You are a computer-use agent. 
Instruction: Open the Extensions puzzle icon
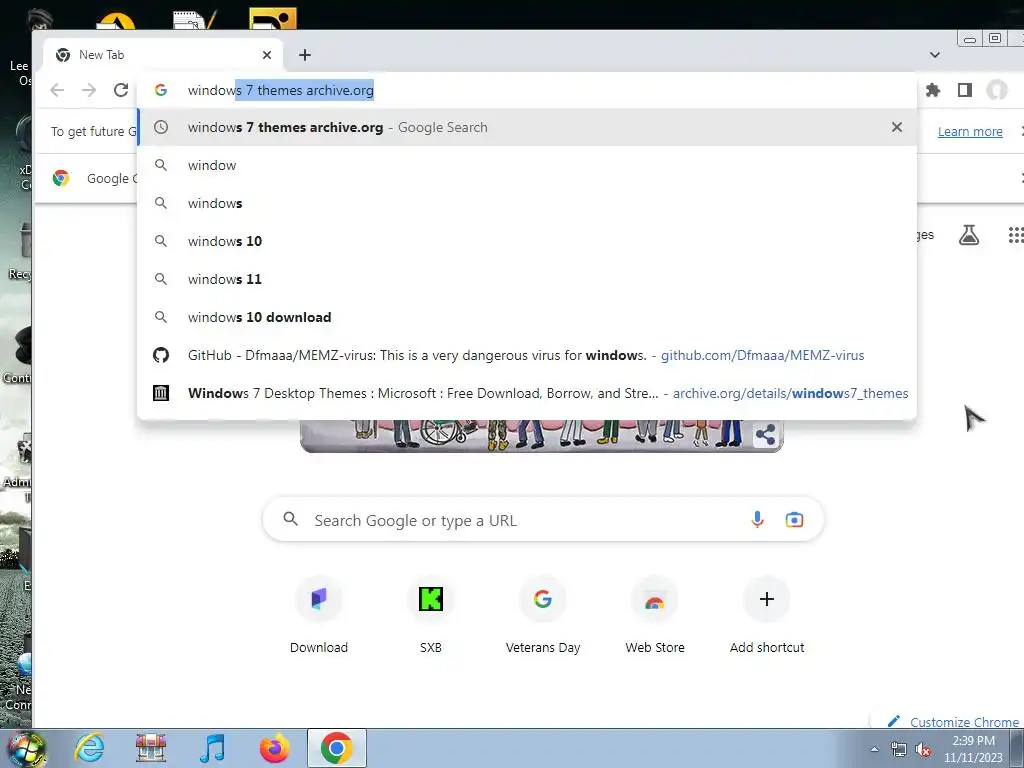coord(933,90)
